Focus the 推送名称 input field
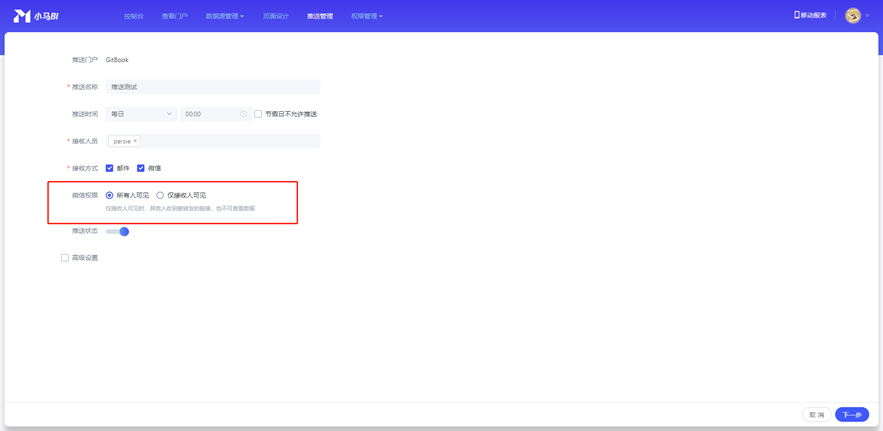883x431 pixels. click(213, 87)
